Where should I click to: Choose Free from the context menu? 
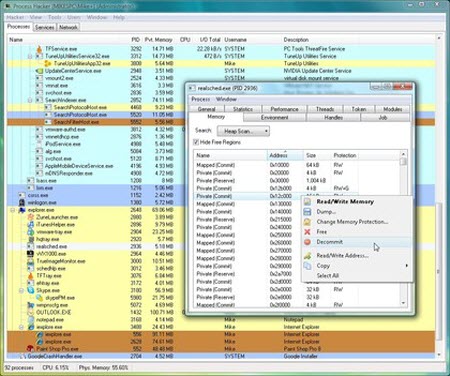coord(357,232)
